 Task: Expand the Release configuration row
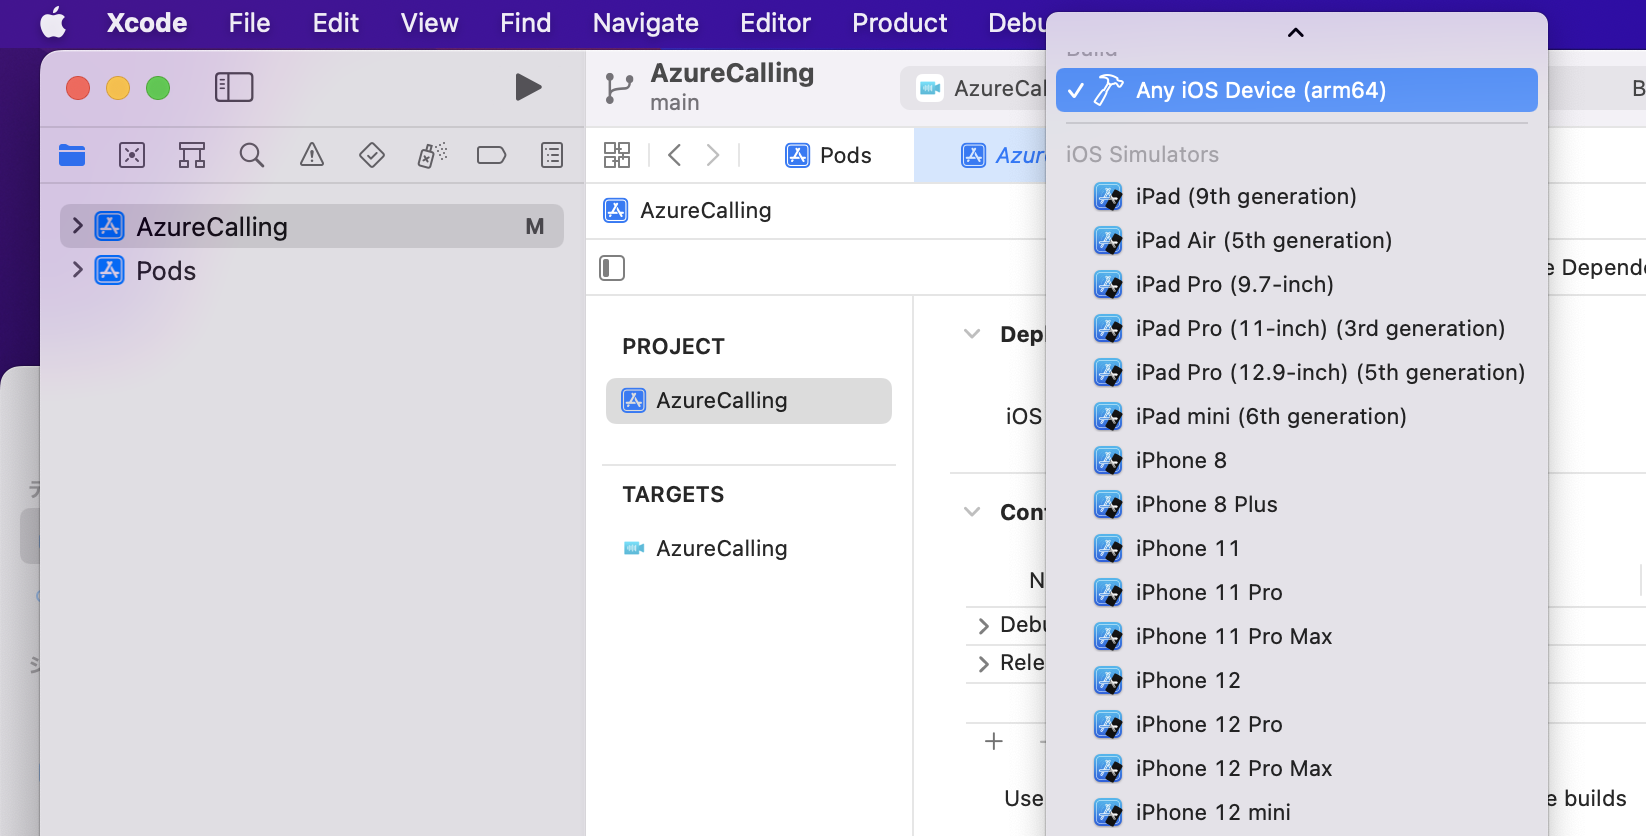[984, 664]
